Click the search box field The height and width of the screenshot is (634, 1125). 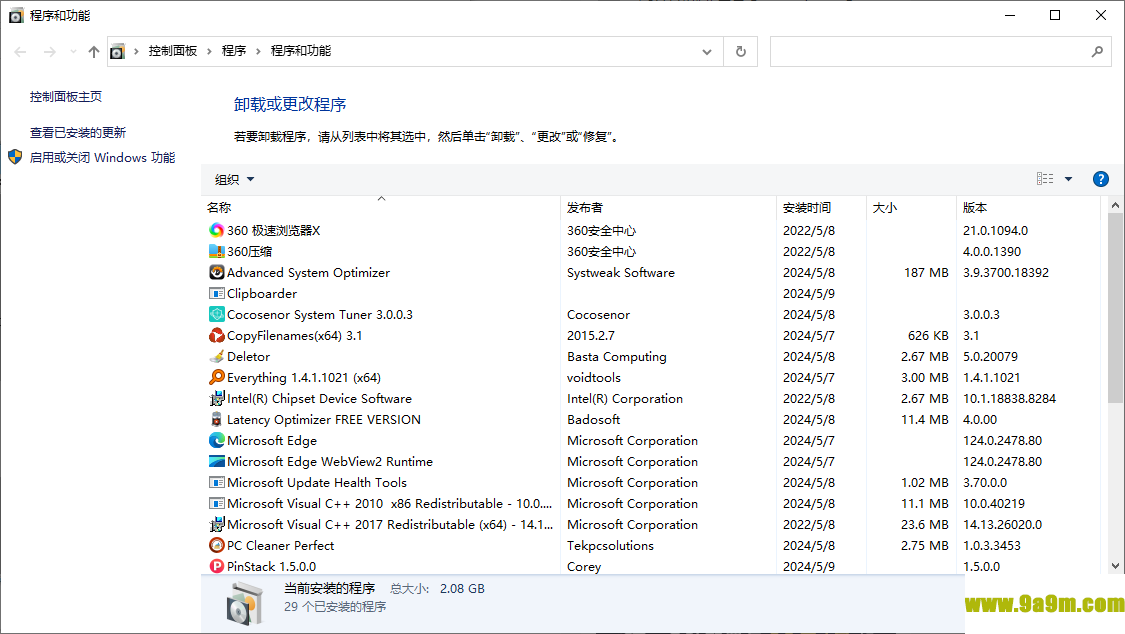941,52
